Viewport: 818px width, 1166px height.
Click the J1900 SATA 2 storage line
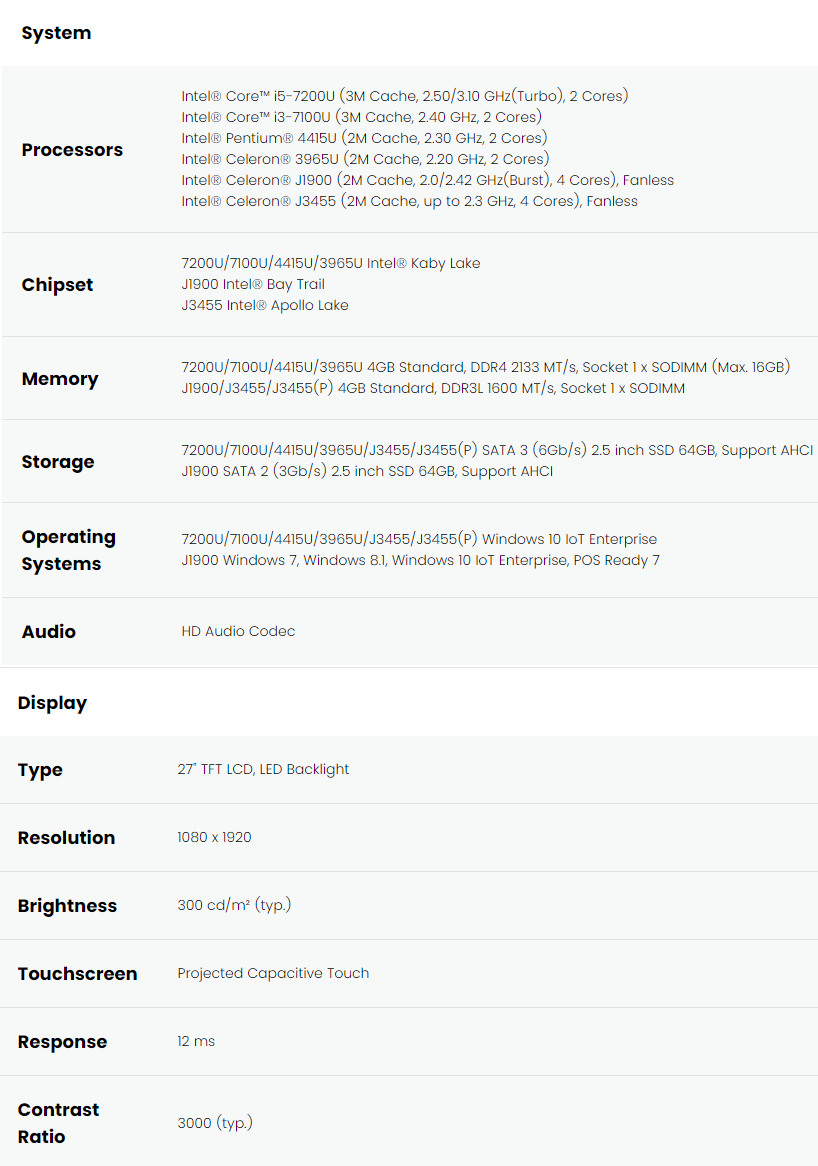pos(367,471)
